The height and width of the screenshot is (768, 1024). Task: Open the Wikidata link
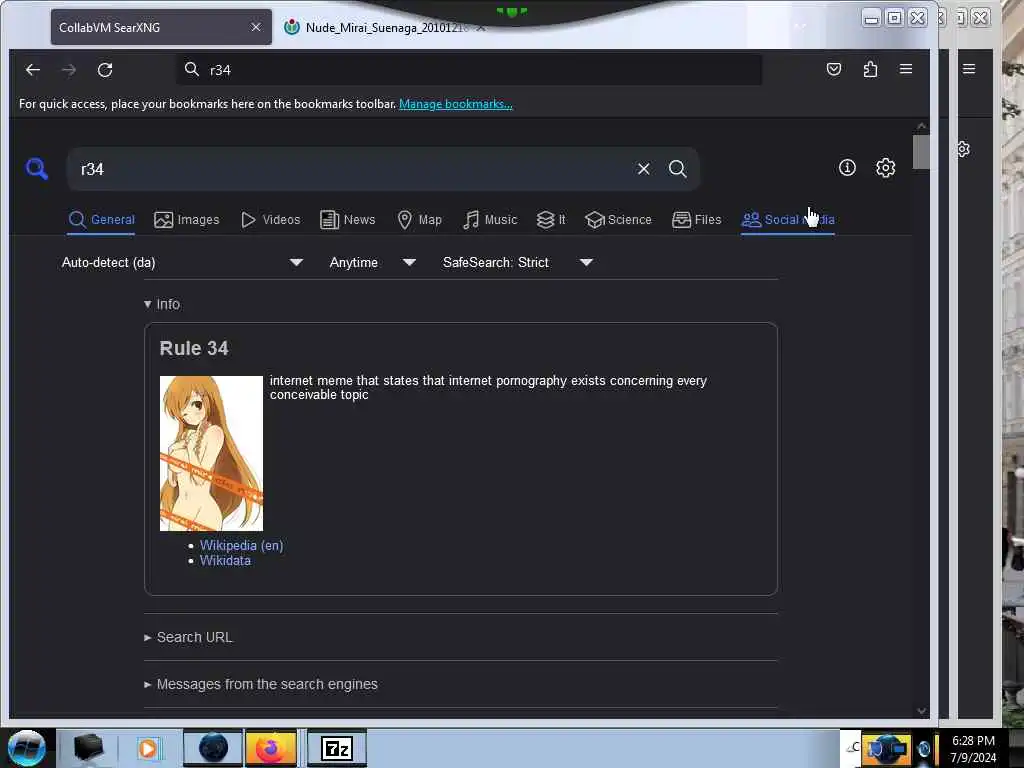click(225, 561)
